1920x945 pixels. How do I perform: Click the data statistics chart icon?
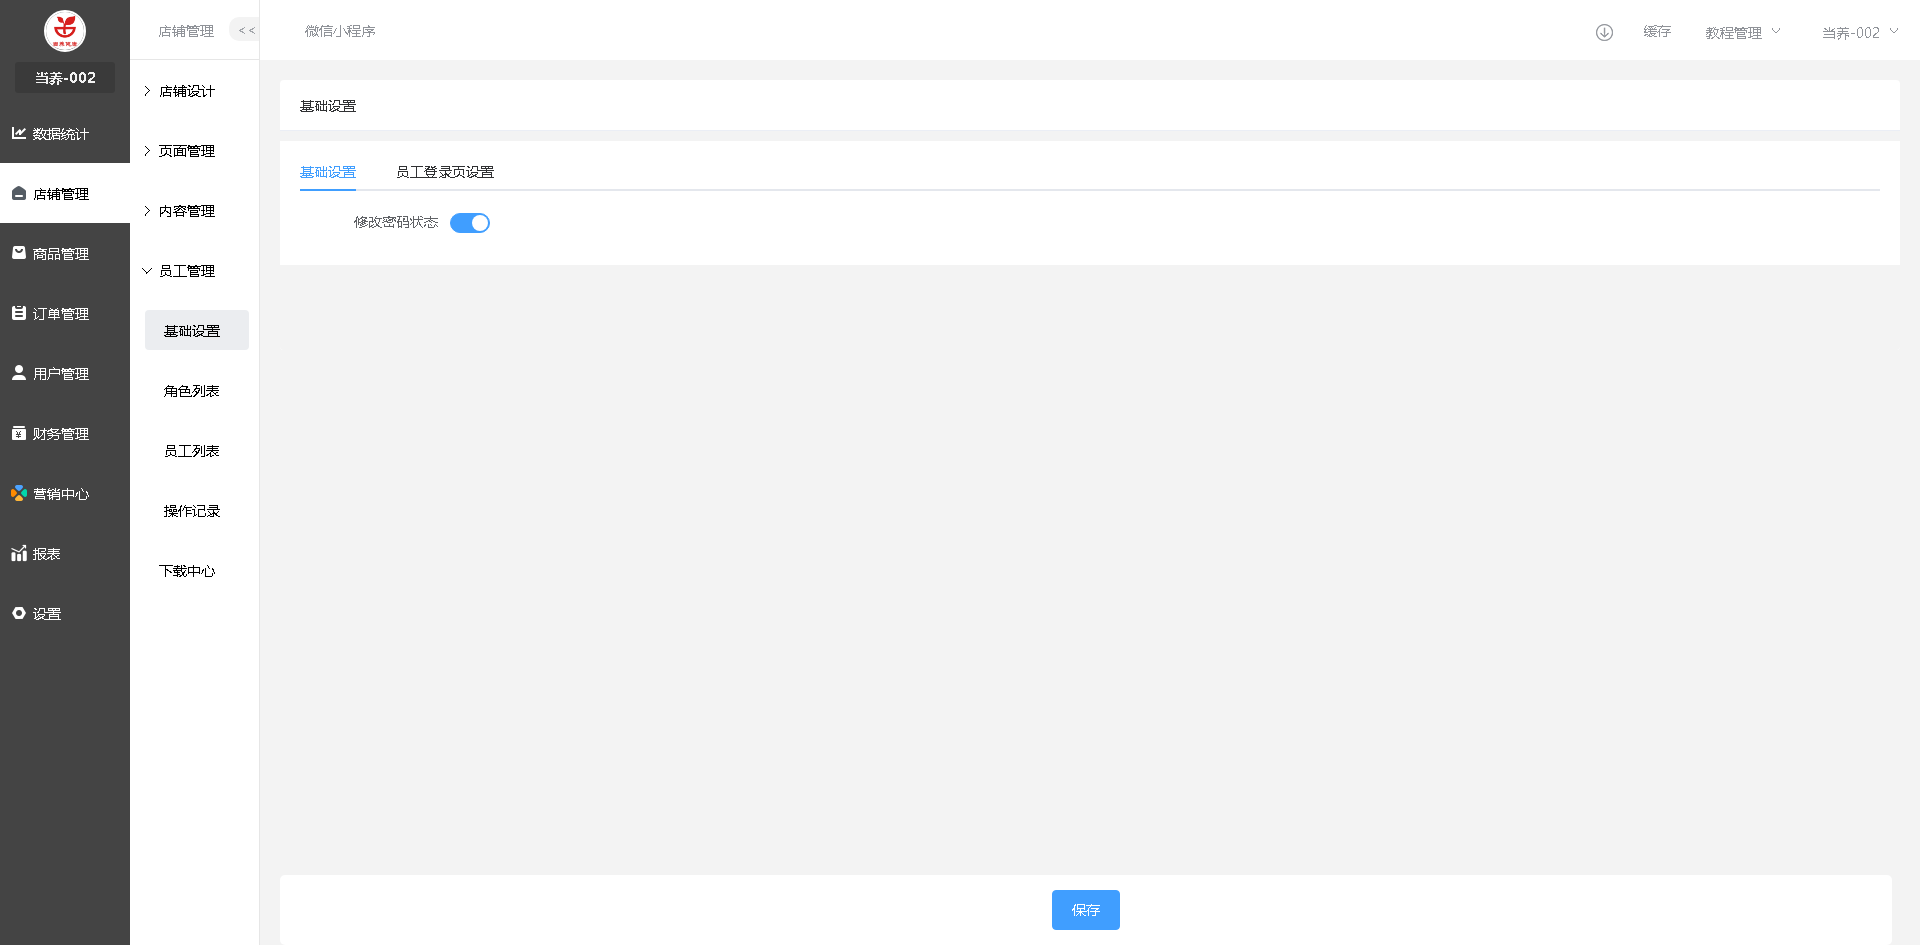[19, 133]
